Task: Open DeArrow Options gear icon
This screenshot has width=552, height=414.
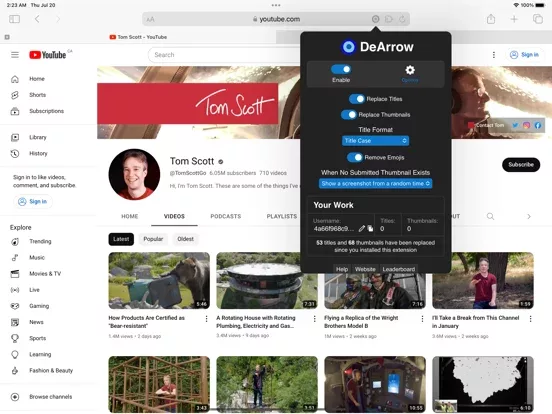Action: pyautogui.click(x=410, y=70)
